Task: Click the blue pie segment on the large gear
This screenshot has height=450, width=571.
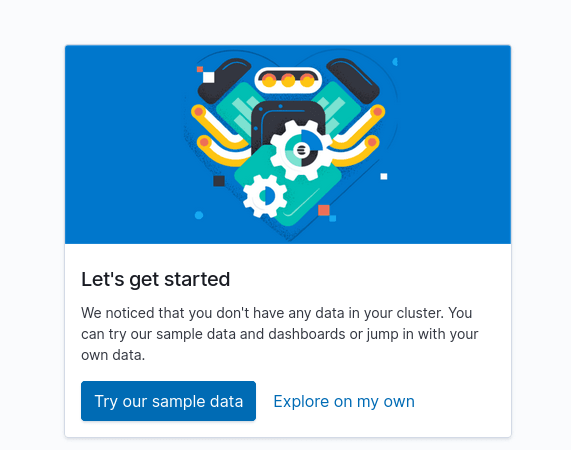Action: click(x=312, y=140)
